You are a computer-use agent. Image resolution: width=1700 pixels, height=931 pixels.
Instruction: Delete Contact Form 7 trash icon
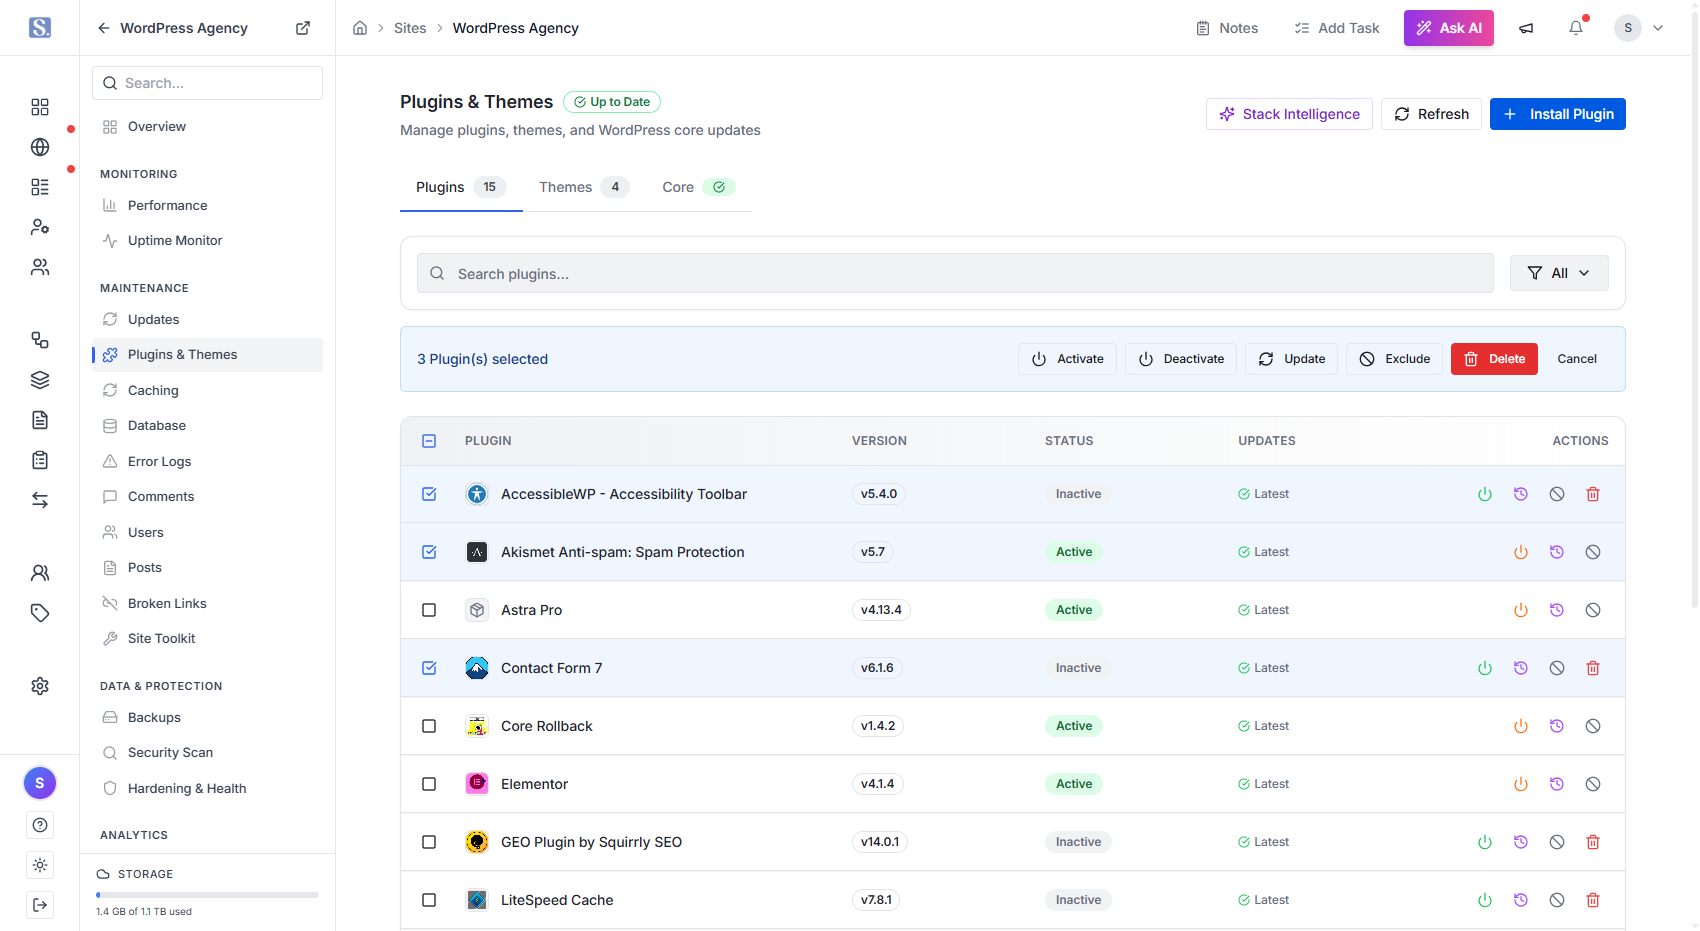click(x=1593, y=668)
